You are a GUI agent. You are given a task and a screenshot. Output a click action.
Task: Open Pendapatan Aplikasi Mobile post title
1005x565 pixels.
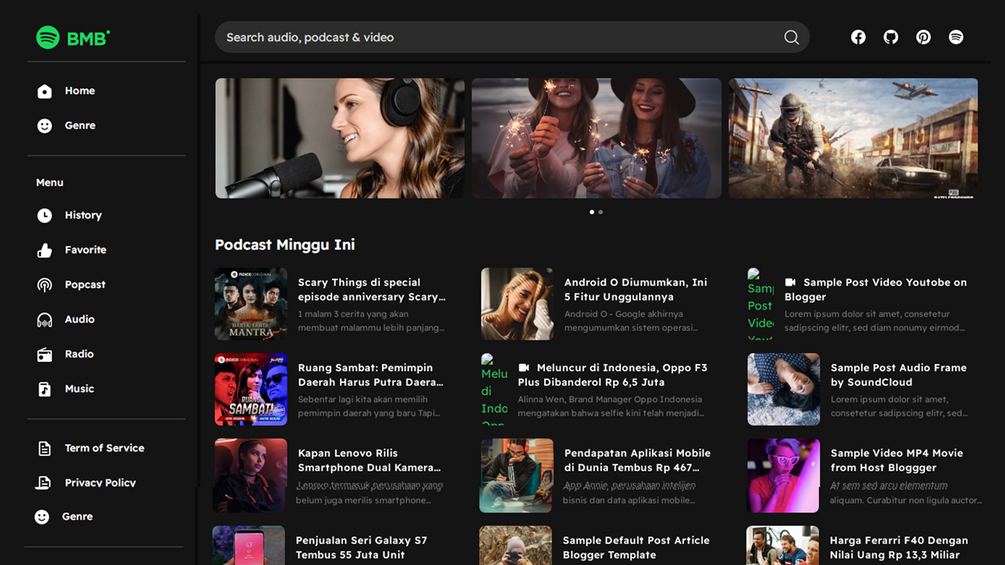point(637,460)
